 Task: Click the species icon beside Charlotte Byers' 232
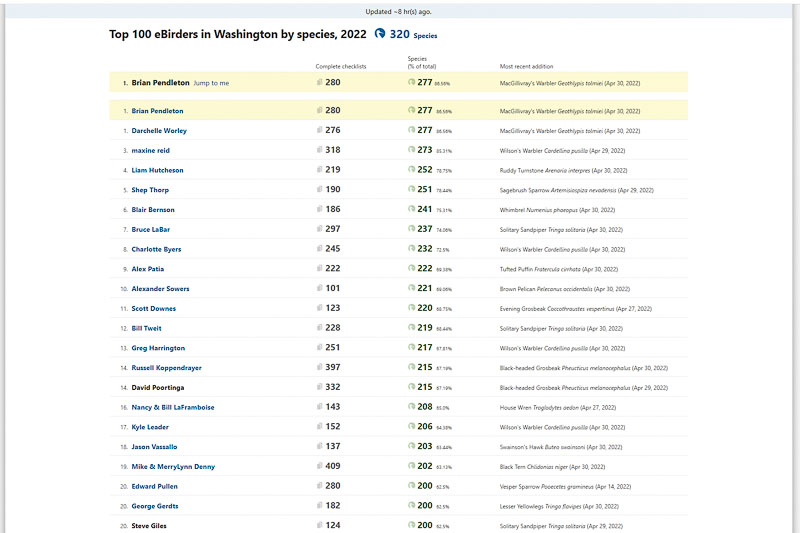411,249
